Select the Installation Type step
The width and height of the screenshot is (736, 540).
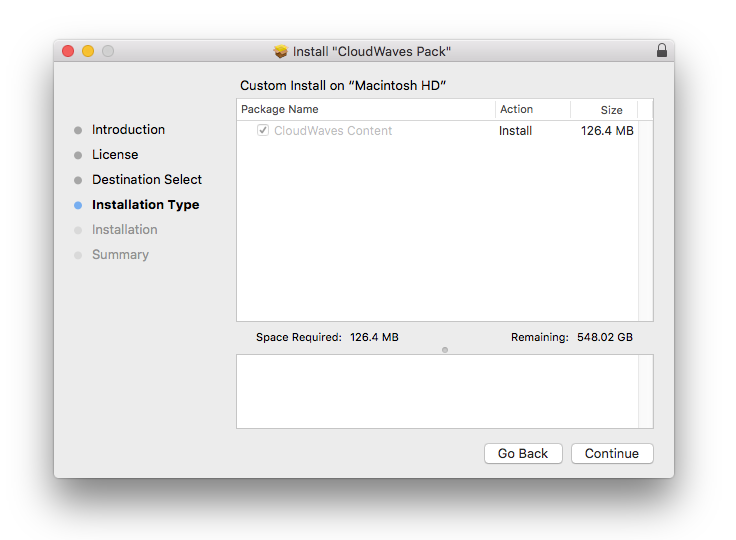[145, 205]
